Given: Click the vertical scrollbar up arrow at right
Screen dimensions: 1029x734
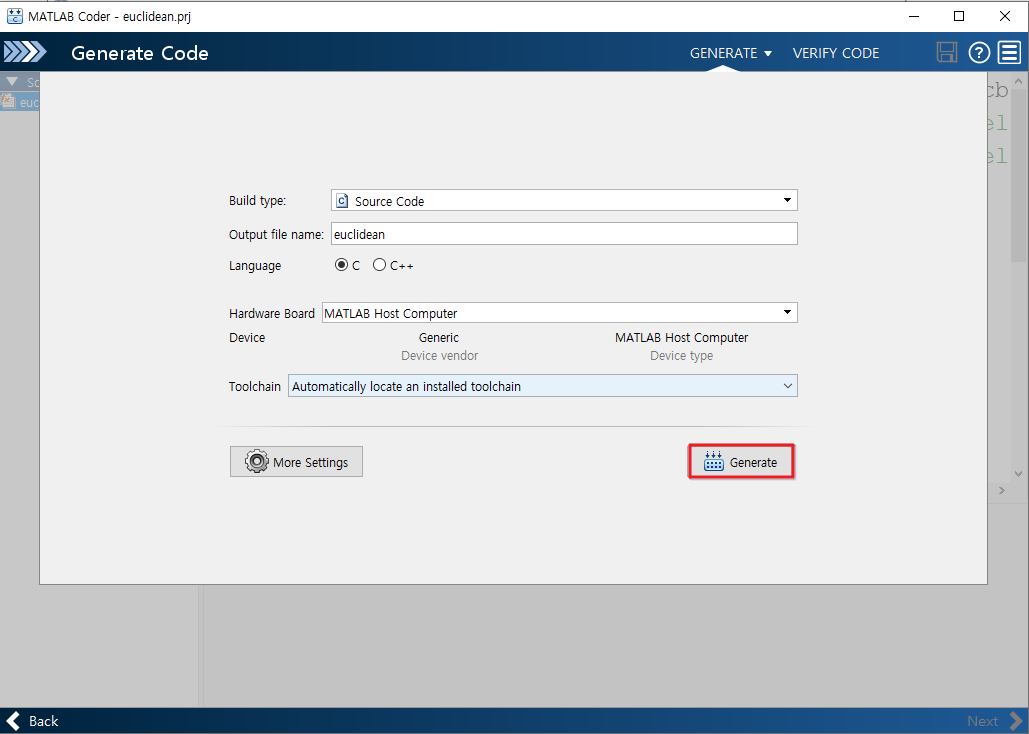Looking at the screenshot, I should point(1018,81).
